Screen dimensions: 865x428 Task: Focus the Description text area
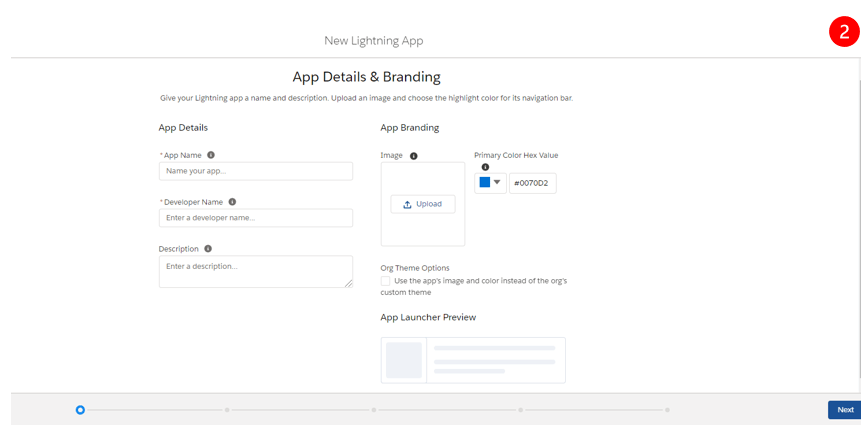pos(256,271)
